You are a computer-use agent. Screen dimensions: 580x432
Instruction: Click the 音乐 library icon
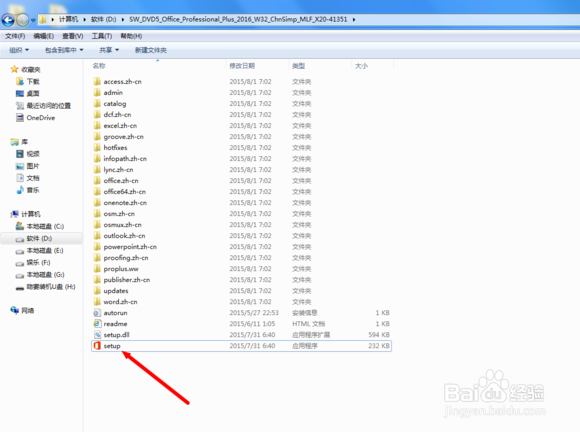click(x=20, y=190)
